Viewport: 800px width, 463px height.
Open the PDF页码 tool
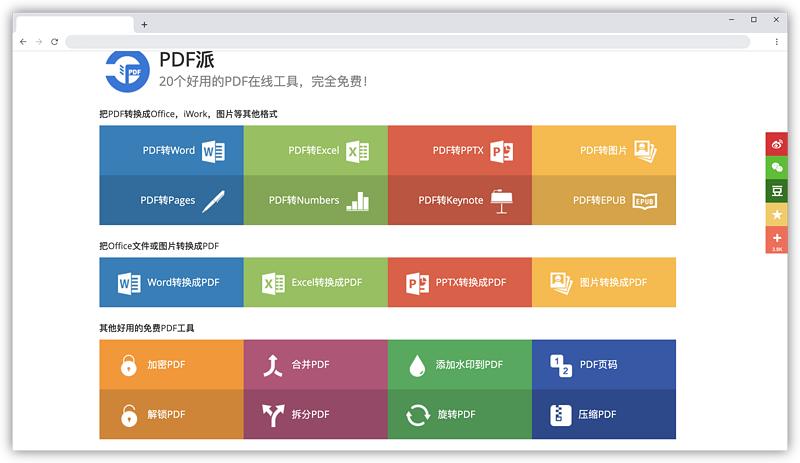click(604, 364)
